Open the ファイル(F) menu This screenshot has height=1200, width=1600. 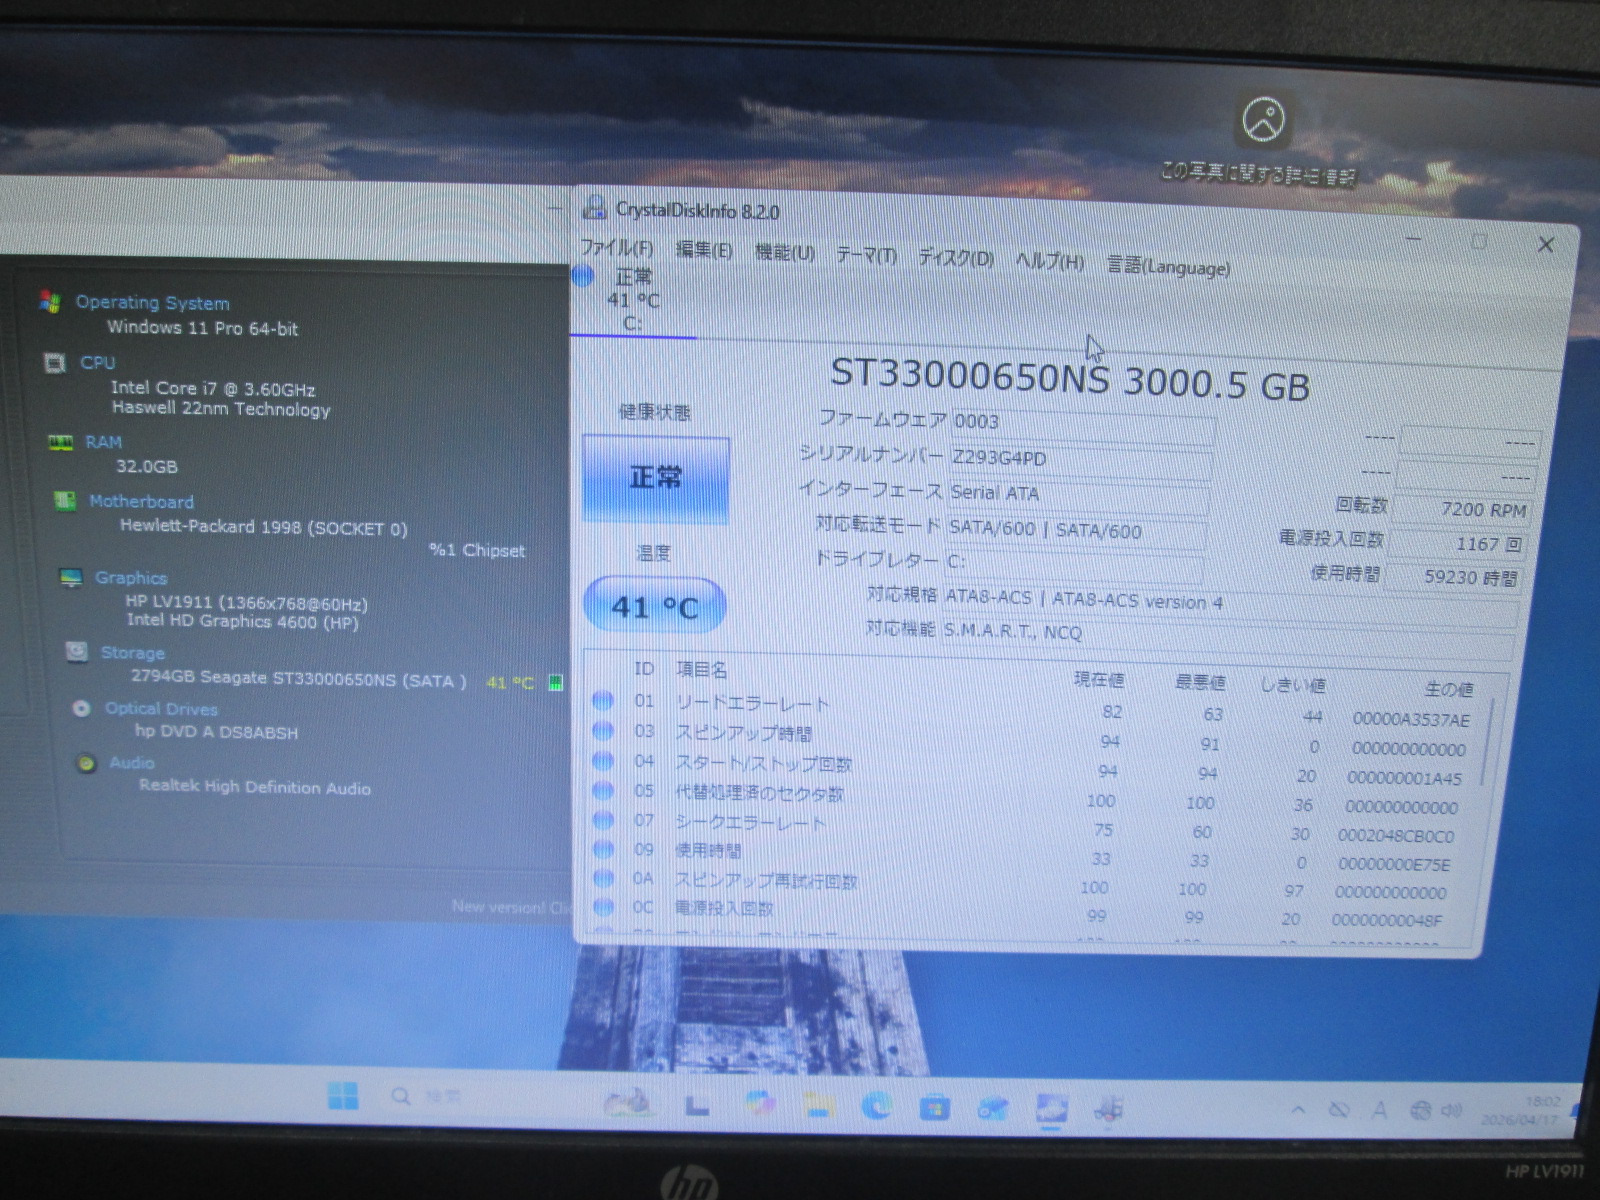[x=616, y=248]
